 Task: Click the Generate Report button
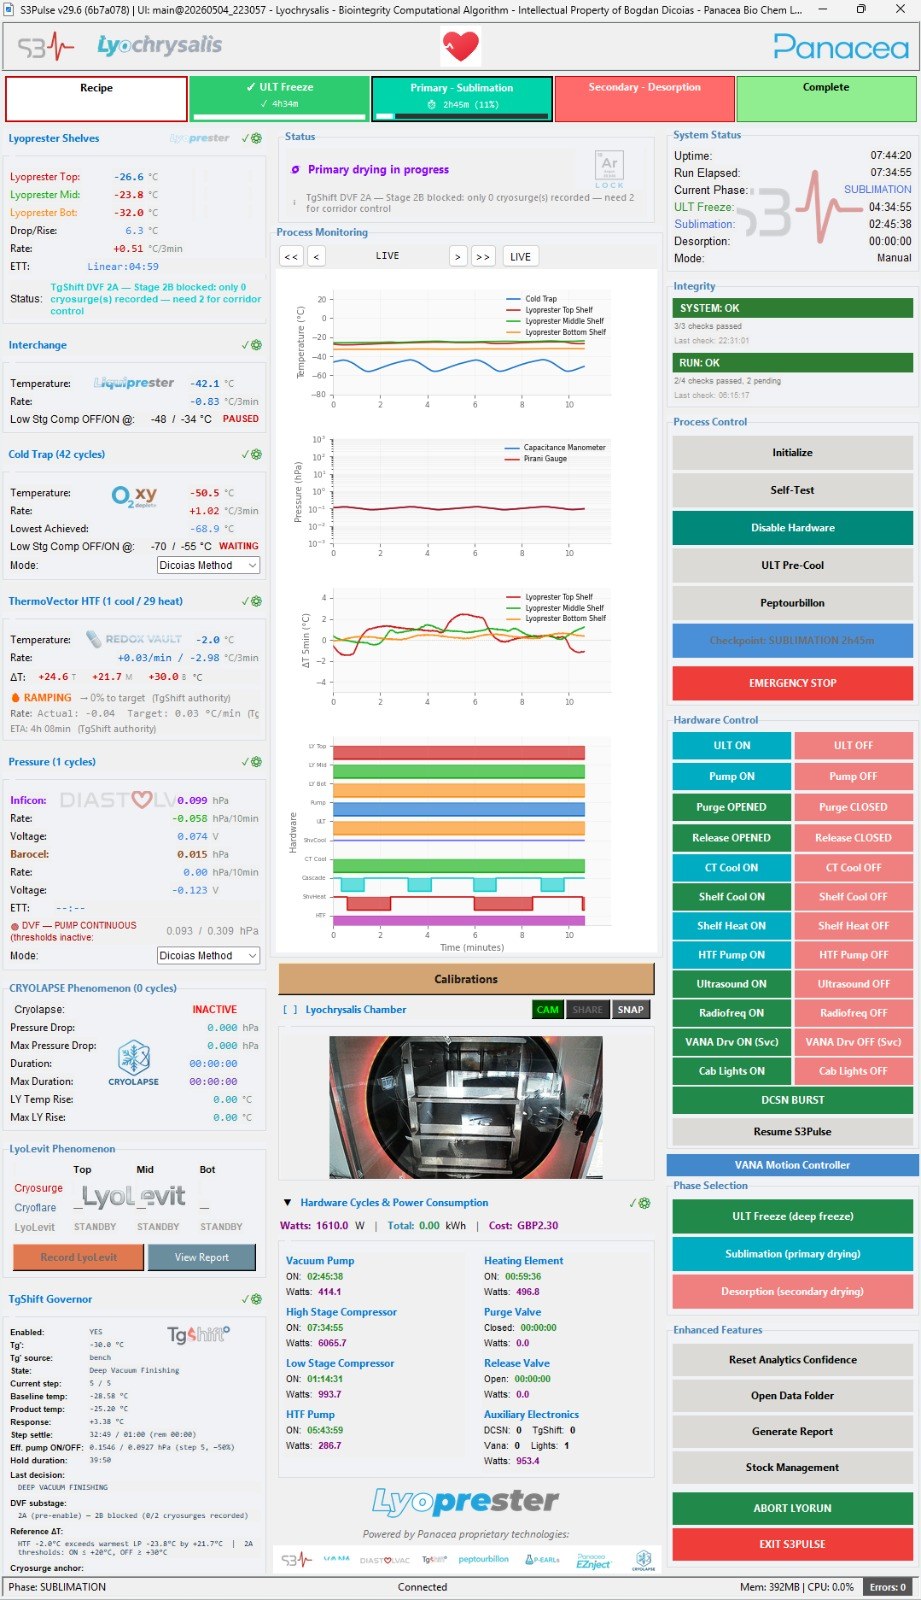pyautogui.click(x=793, y=1432)
